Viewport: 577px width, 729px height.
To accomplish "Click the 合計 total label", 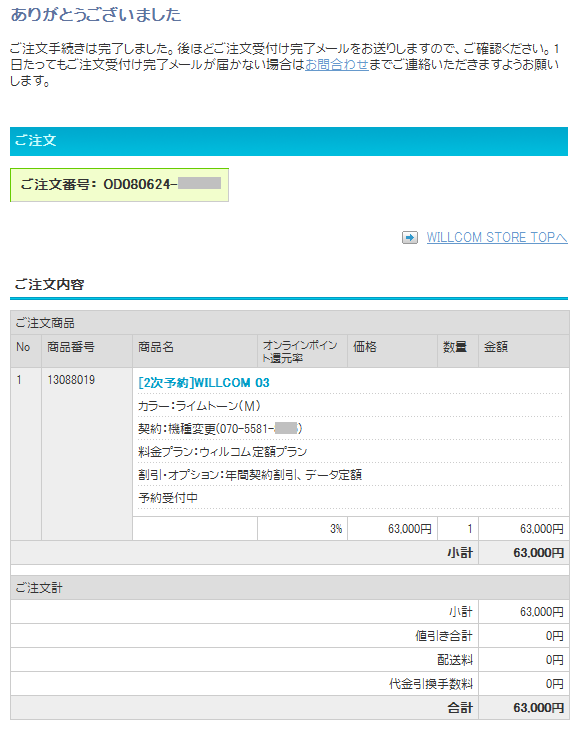I will tap(460, 708).
